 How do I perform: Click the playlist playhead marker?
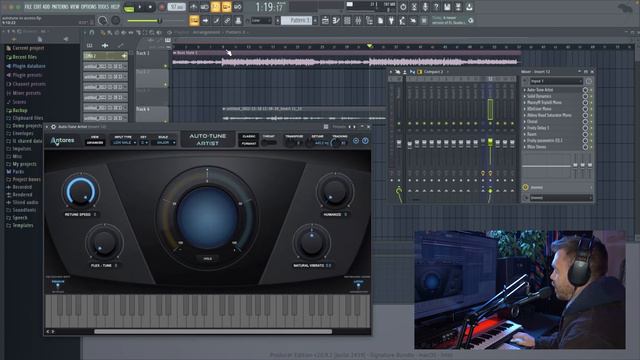tap(369, 46)
